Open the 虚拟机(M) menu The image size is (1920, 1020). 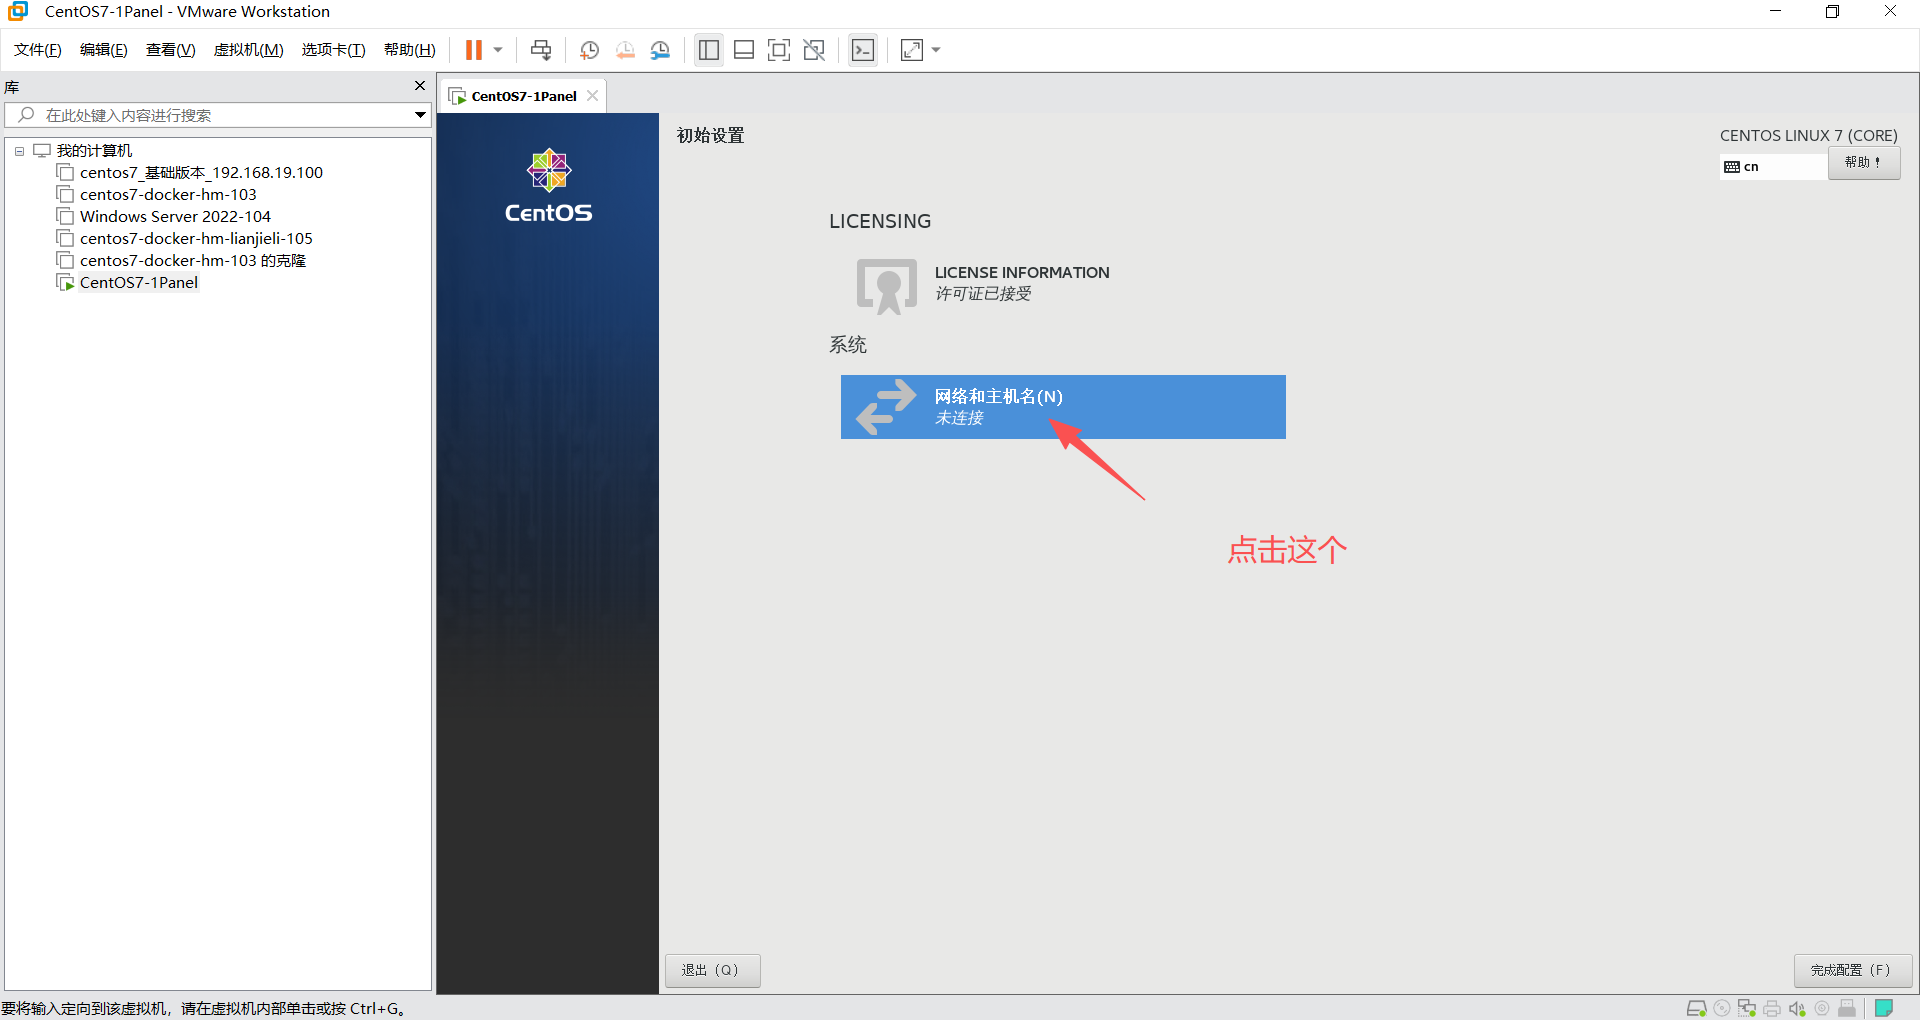(249, 50)
